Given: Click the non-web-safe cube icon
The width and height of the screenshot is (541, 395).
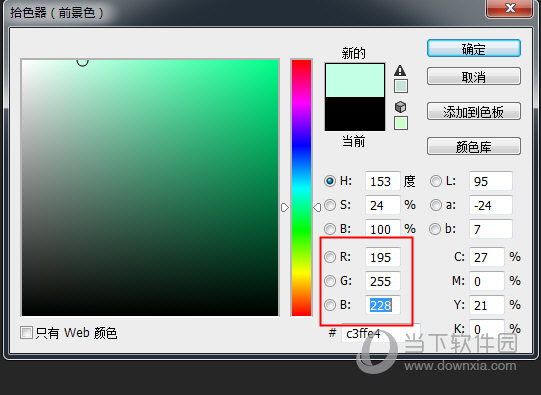Looking at the screenshot, I should 400,107.
